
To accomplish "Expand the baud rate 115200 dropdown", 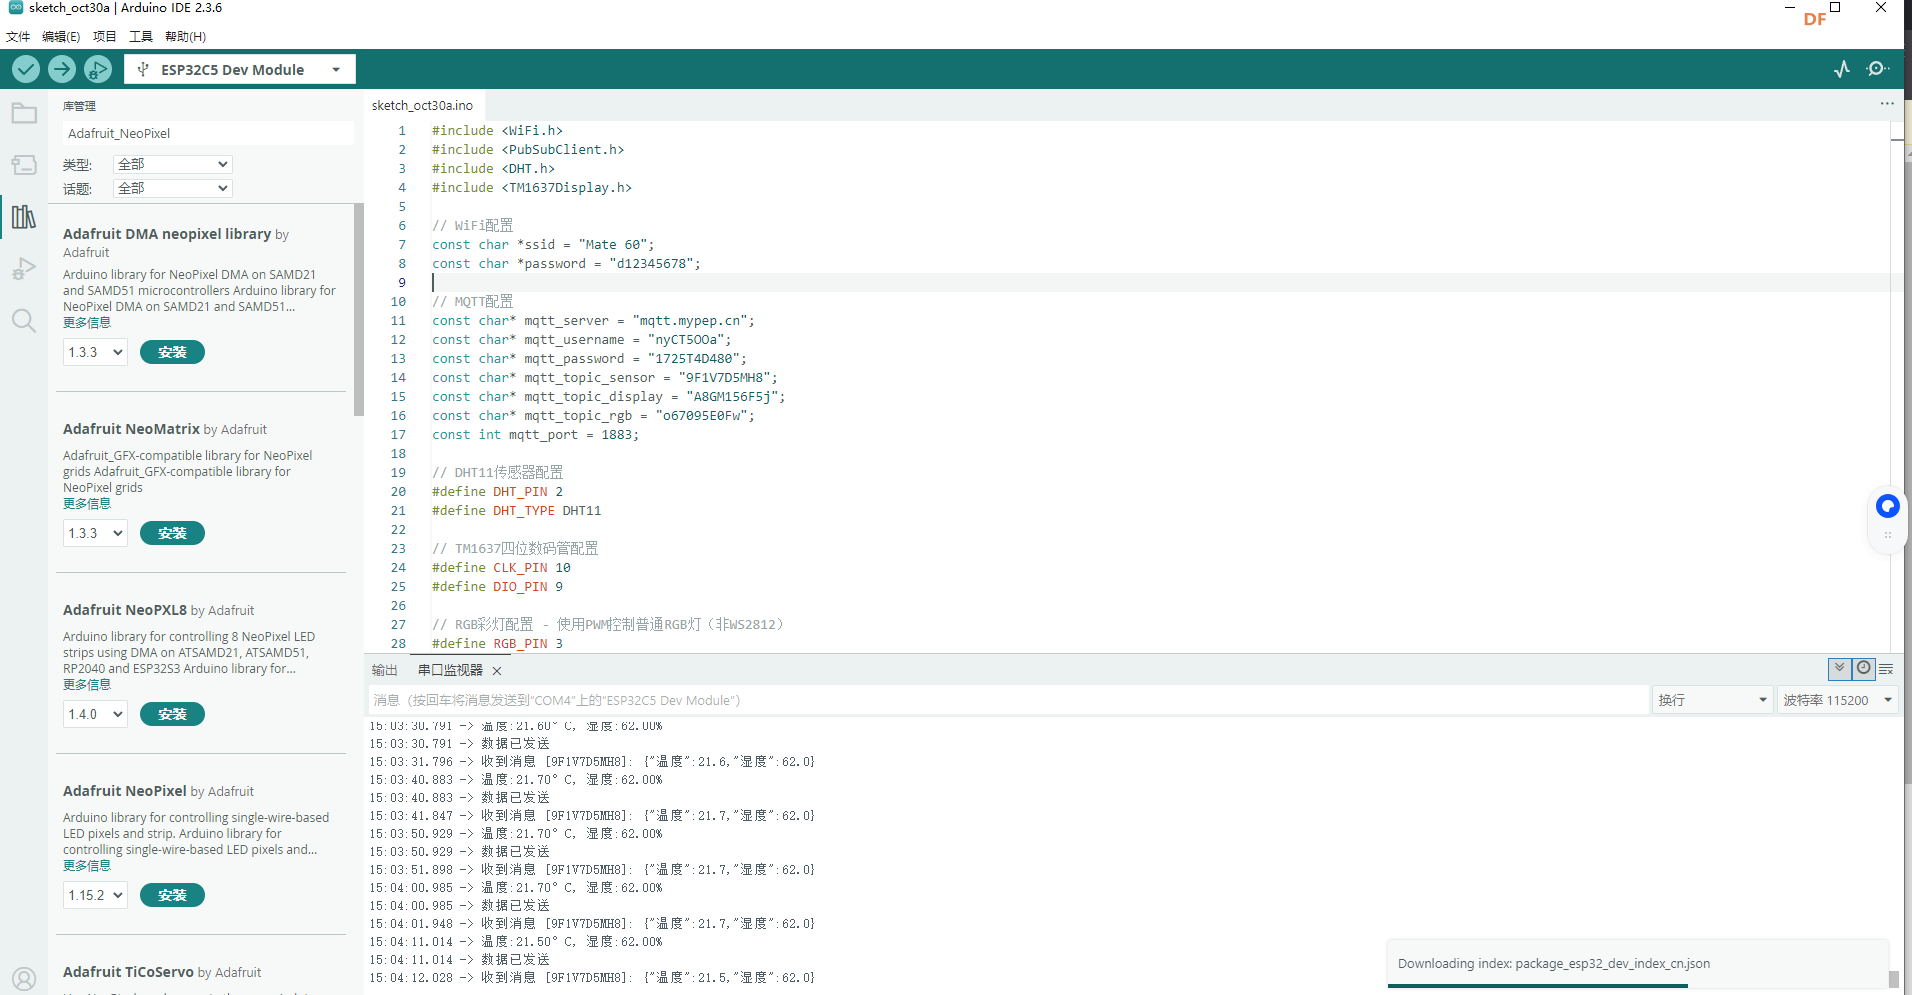I will tap(1837, 700).
